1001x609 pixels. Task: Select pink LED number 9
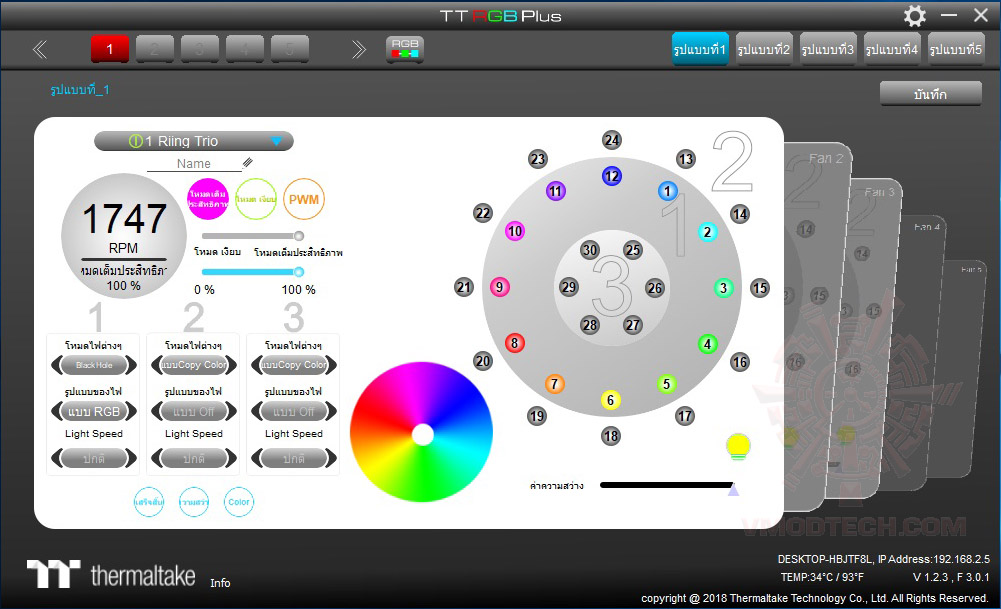coord(499,287)
